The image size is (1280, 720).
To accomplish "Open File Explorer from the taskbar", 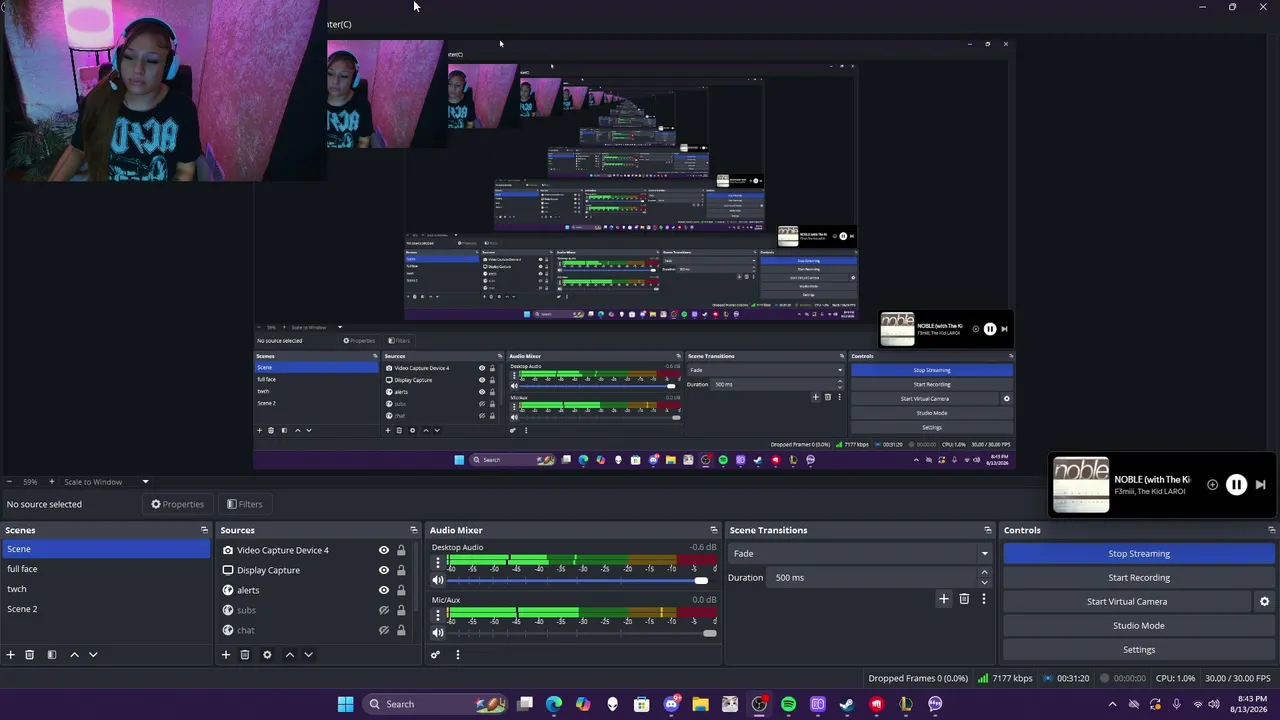I will [x=700, y=704].
